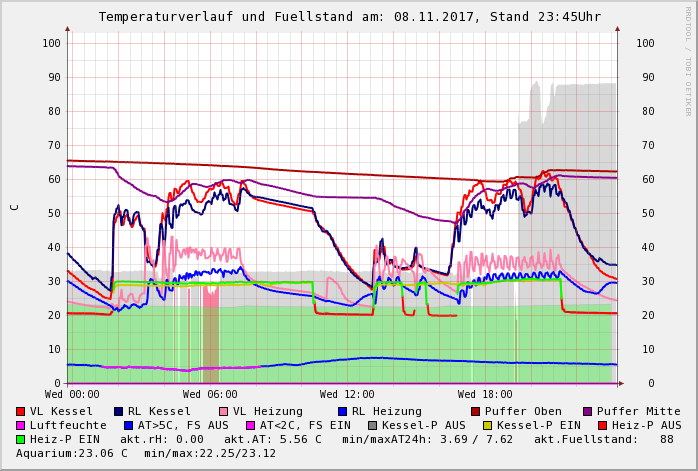Select the blue RL Heizung legend swatch
Screen dimensions: 698x471
coord(342,411)
